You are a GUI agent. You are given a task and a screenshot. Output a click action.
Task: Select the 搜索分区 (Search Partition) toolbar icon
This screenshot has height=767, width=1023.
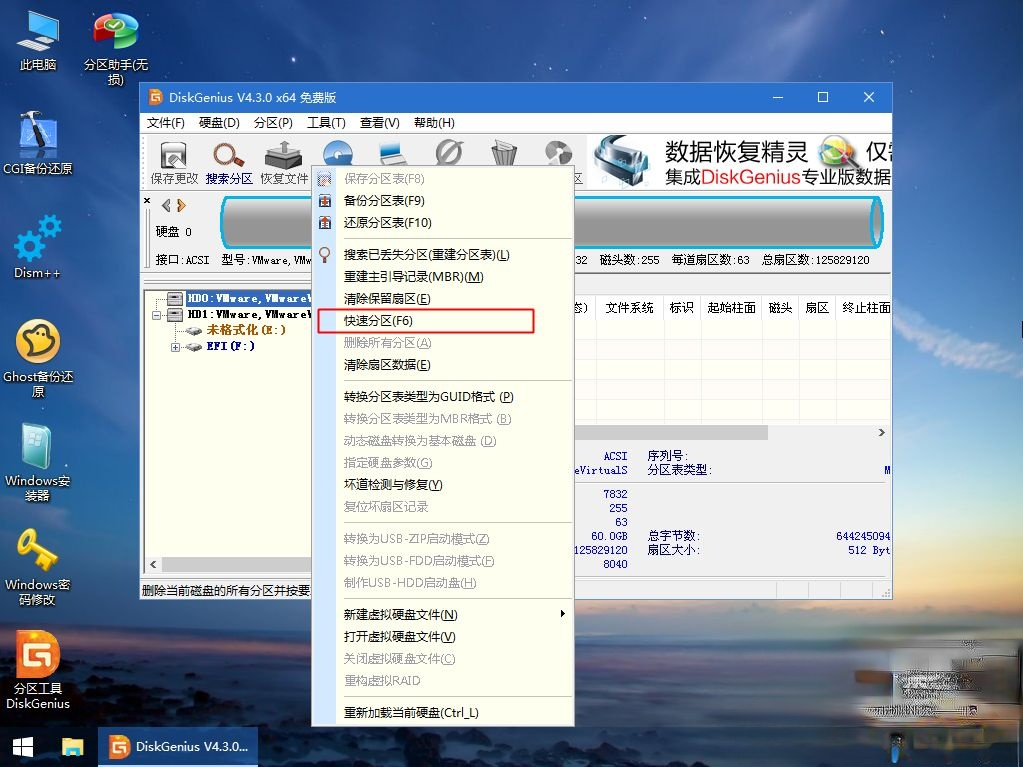228,162
